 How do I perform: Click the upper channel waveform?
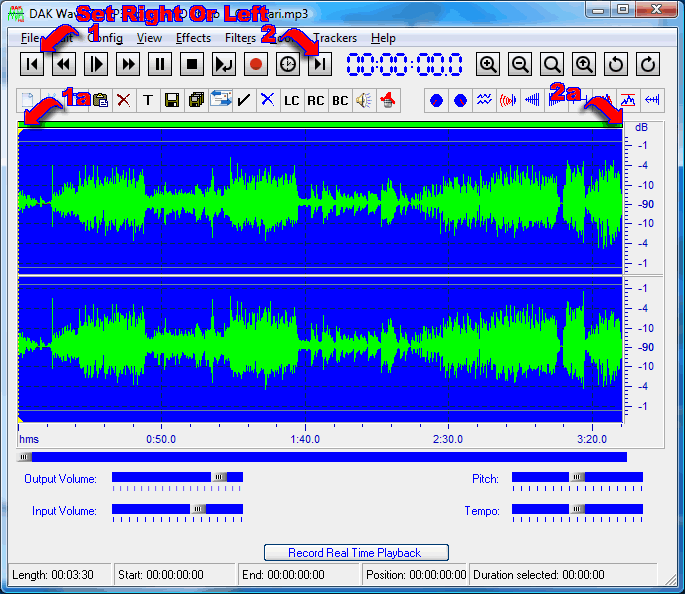320,201
